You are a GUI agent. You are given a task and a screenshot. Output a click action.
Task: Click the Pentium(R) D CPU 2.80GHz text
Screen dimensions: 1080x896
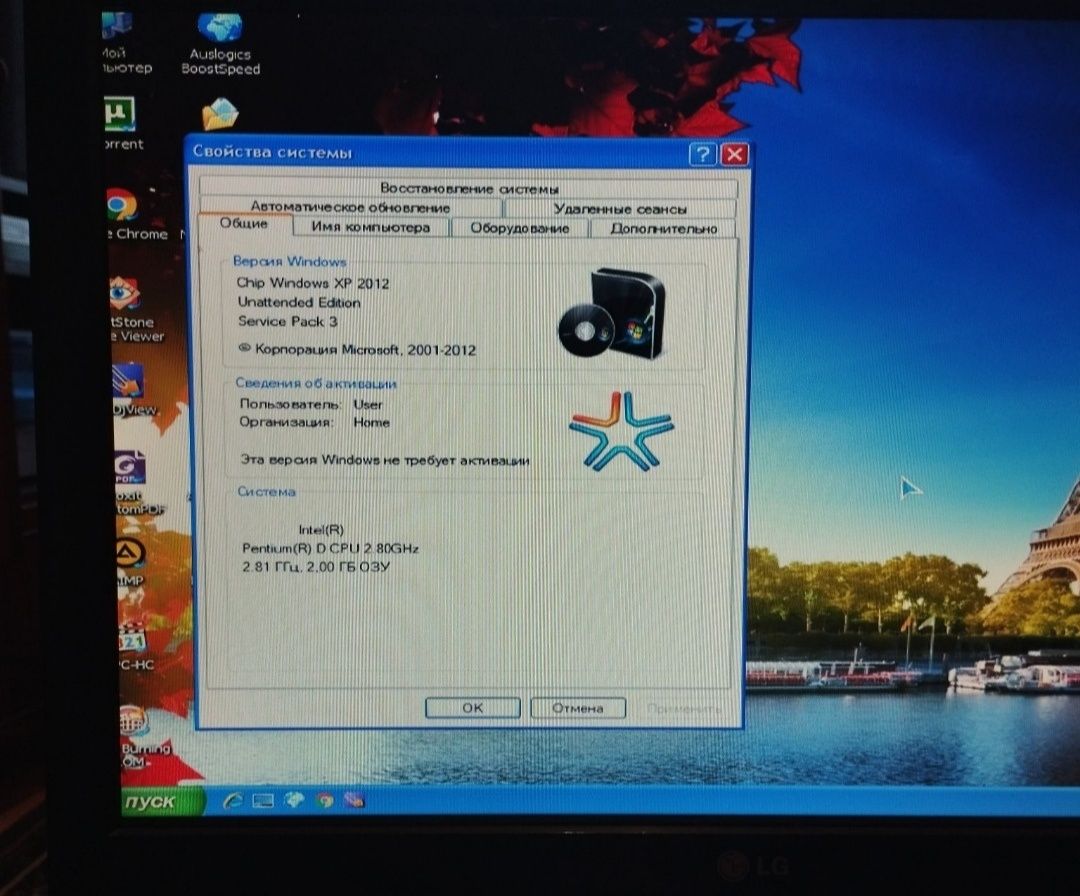[x=331, y=549]
